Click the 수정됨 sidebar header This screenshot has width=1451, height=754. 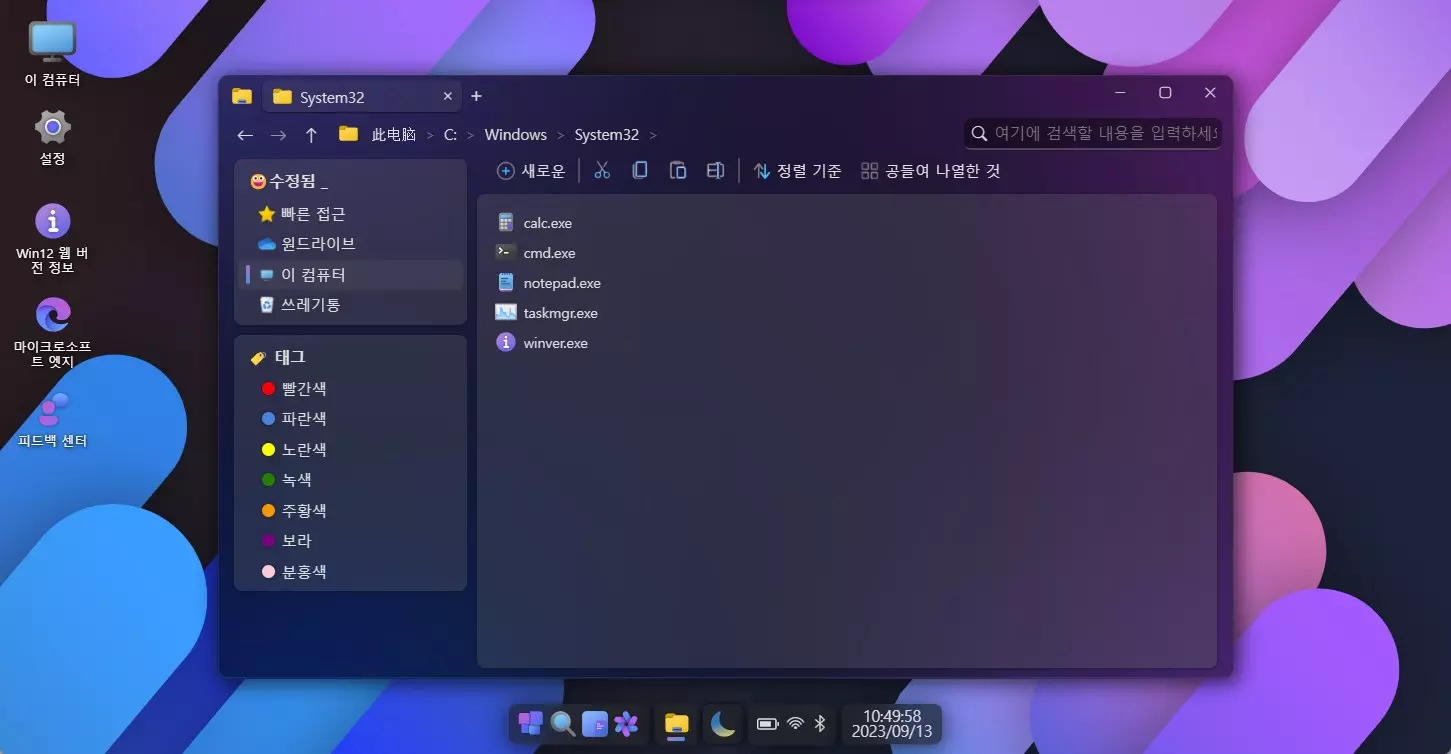289,181
